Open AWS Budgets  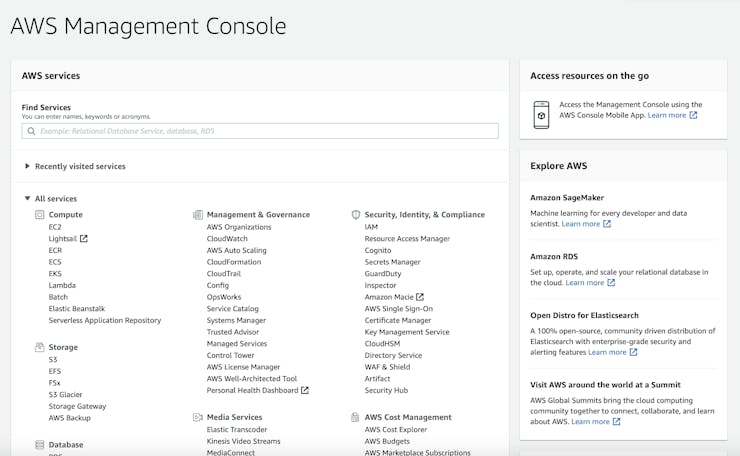tap(387, 441)
